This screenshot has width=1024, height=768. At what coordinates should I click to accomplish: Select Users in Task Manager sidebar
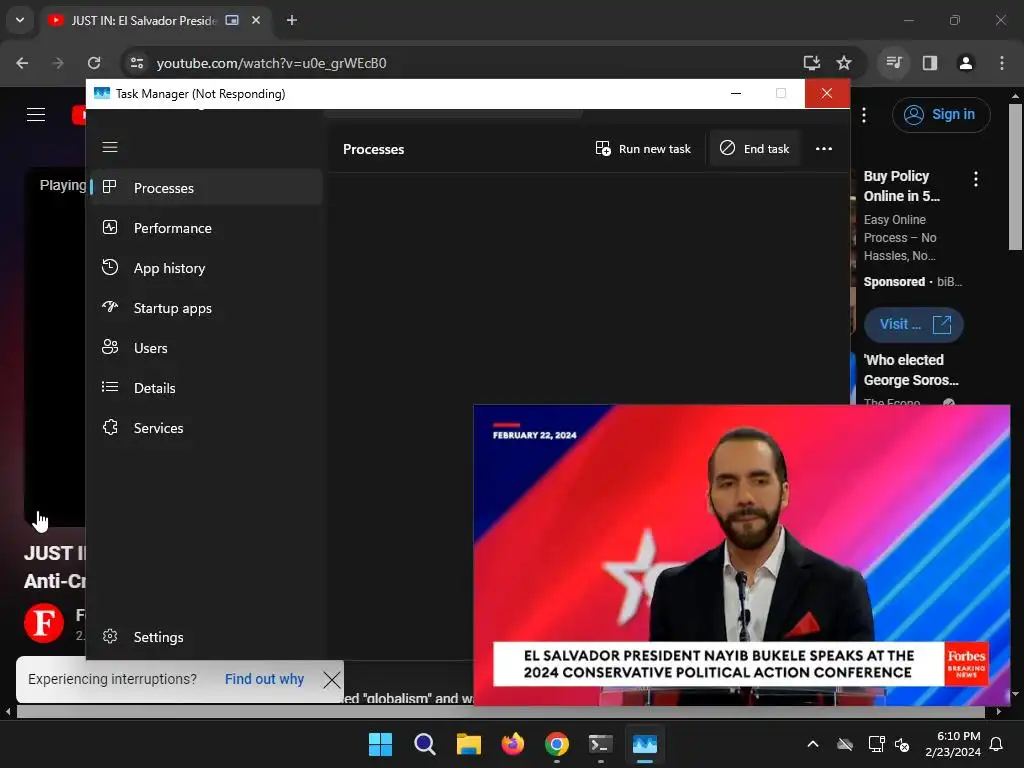(x=206, y=347)
